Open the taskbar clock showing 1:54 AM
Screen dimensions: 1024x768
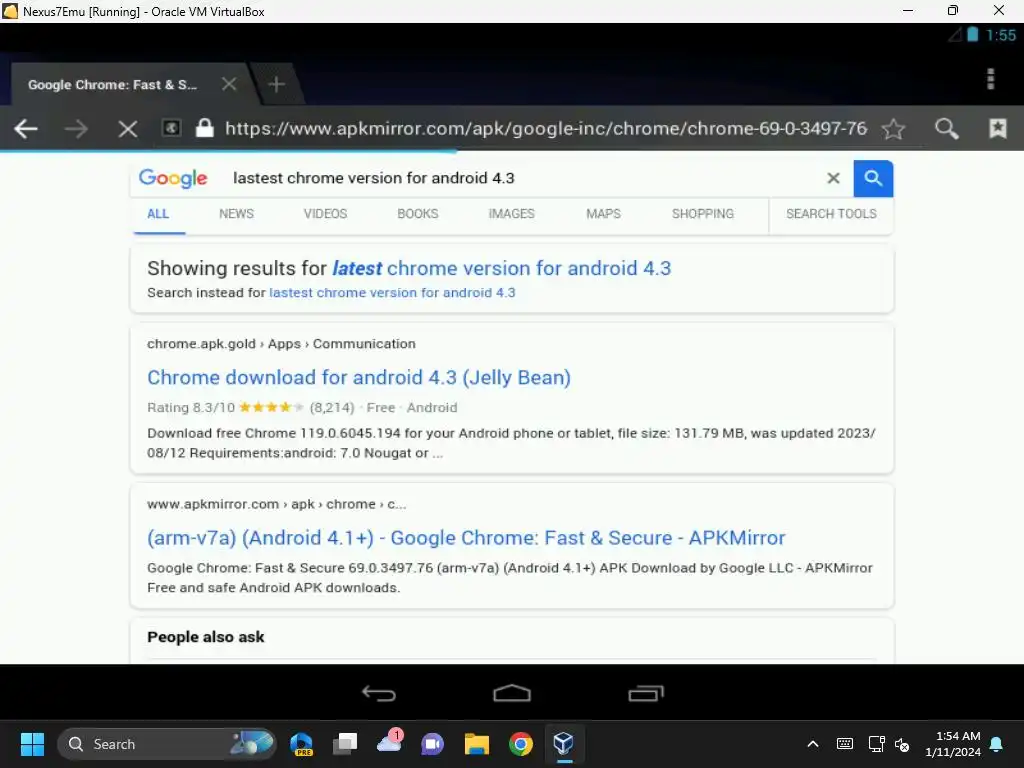pos(953,744)
